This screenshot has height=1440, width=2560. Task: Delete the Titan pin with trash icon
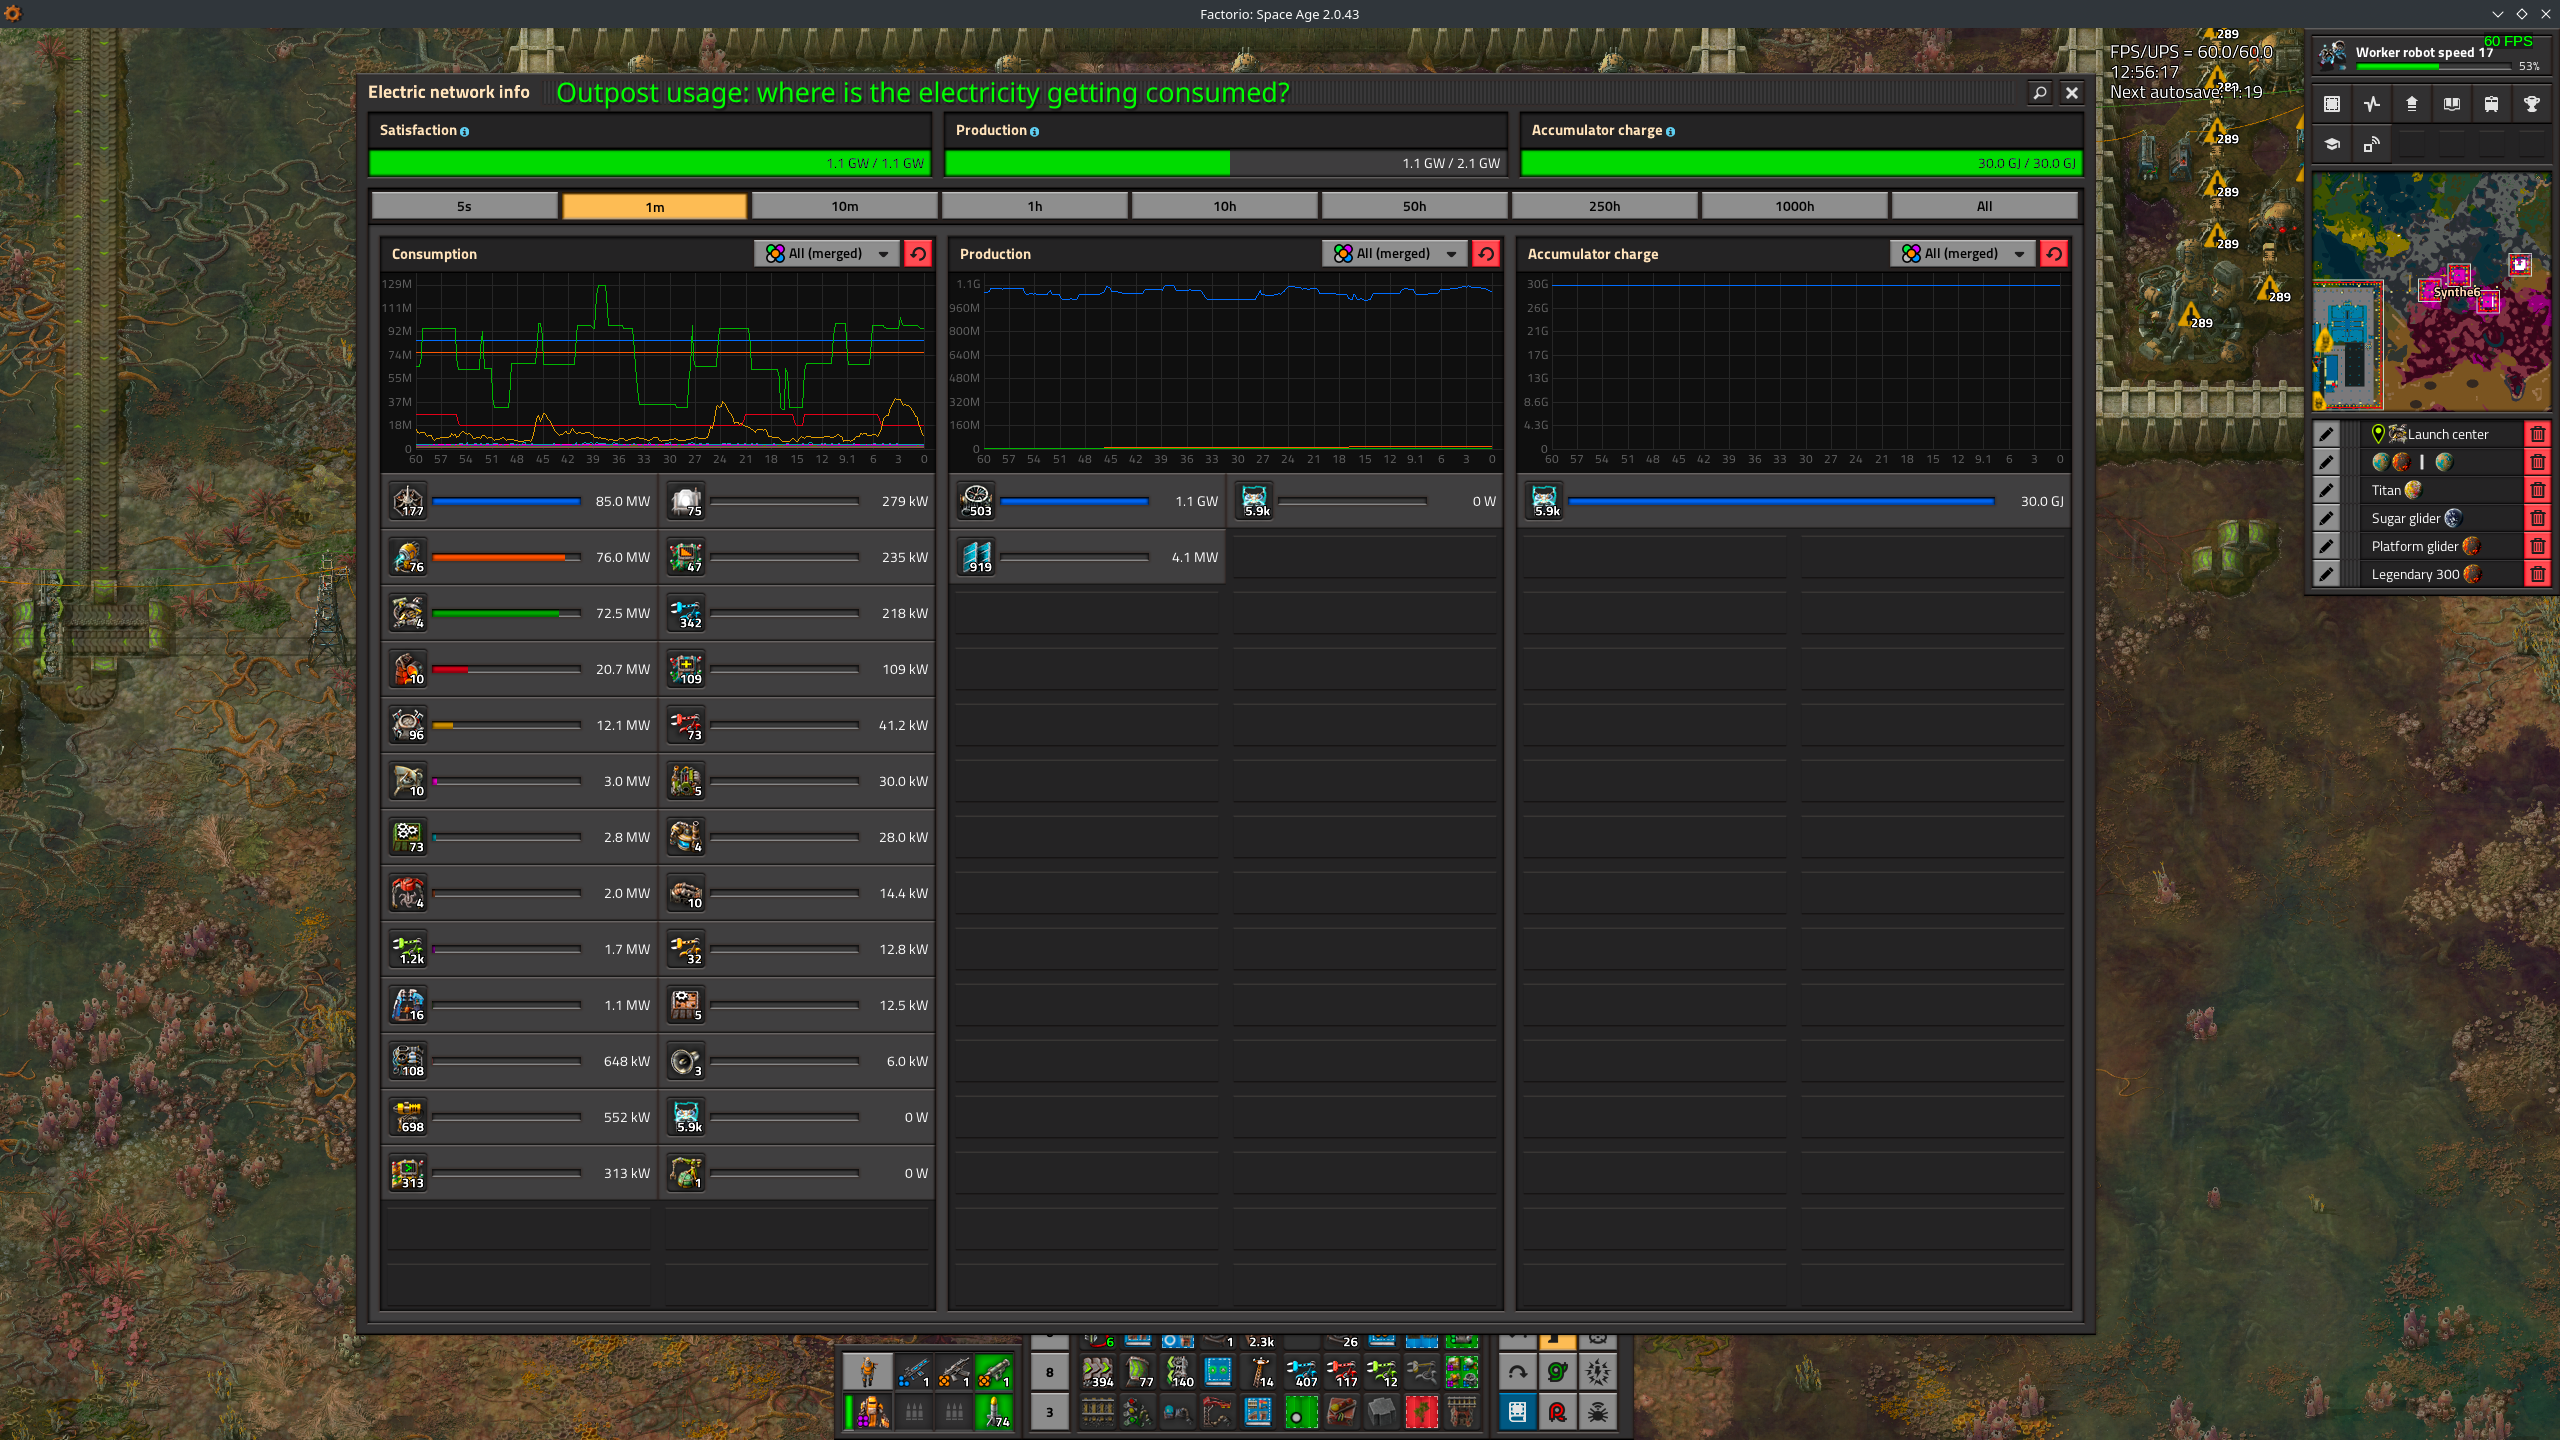click(2537, 490)
